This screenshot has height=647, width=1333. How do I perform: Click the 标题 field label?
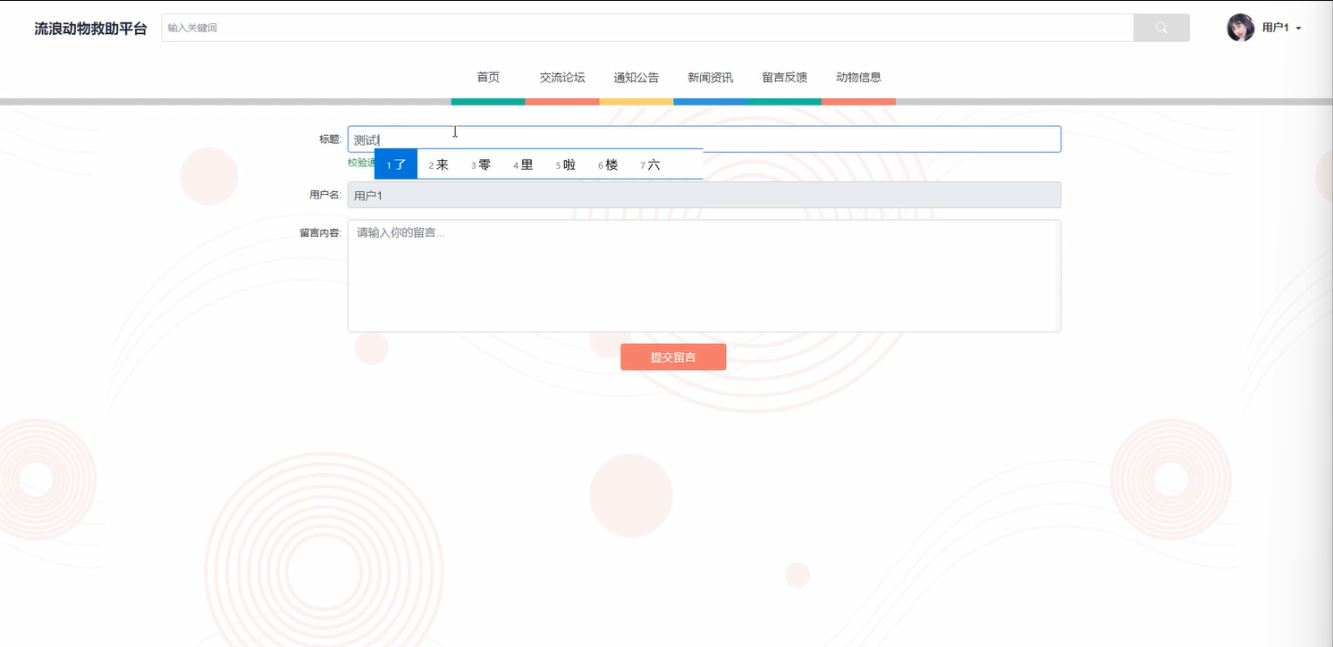(x=330, y=139)
